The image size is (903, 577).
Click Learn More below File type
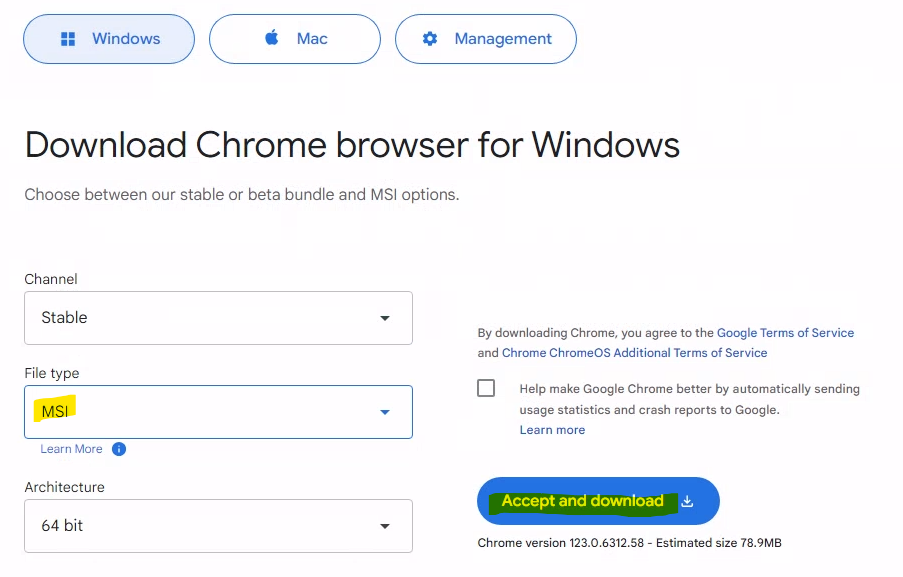tap(71, 449)
